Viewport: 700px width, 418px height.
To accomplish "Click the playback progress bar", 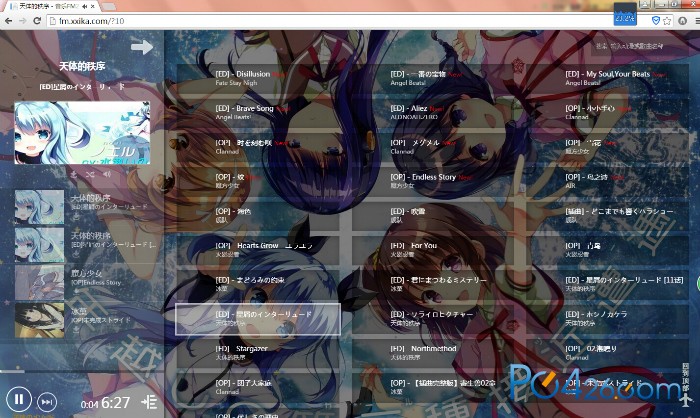I will pyautogui.click(x=82, y=371).
